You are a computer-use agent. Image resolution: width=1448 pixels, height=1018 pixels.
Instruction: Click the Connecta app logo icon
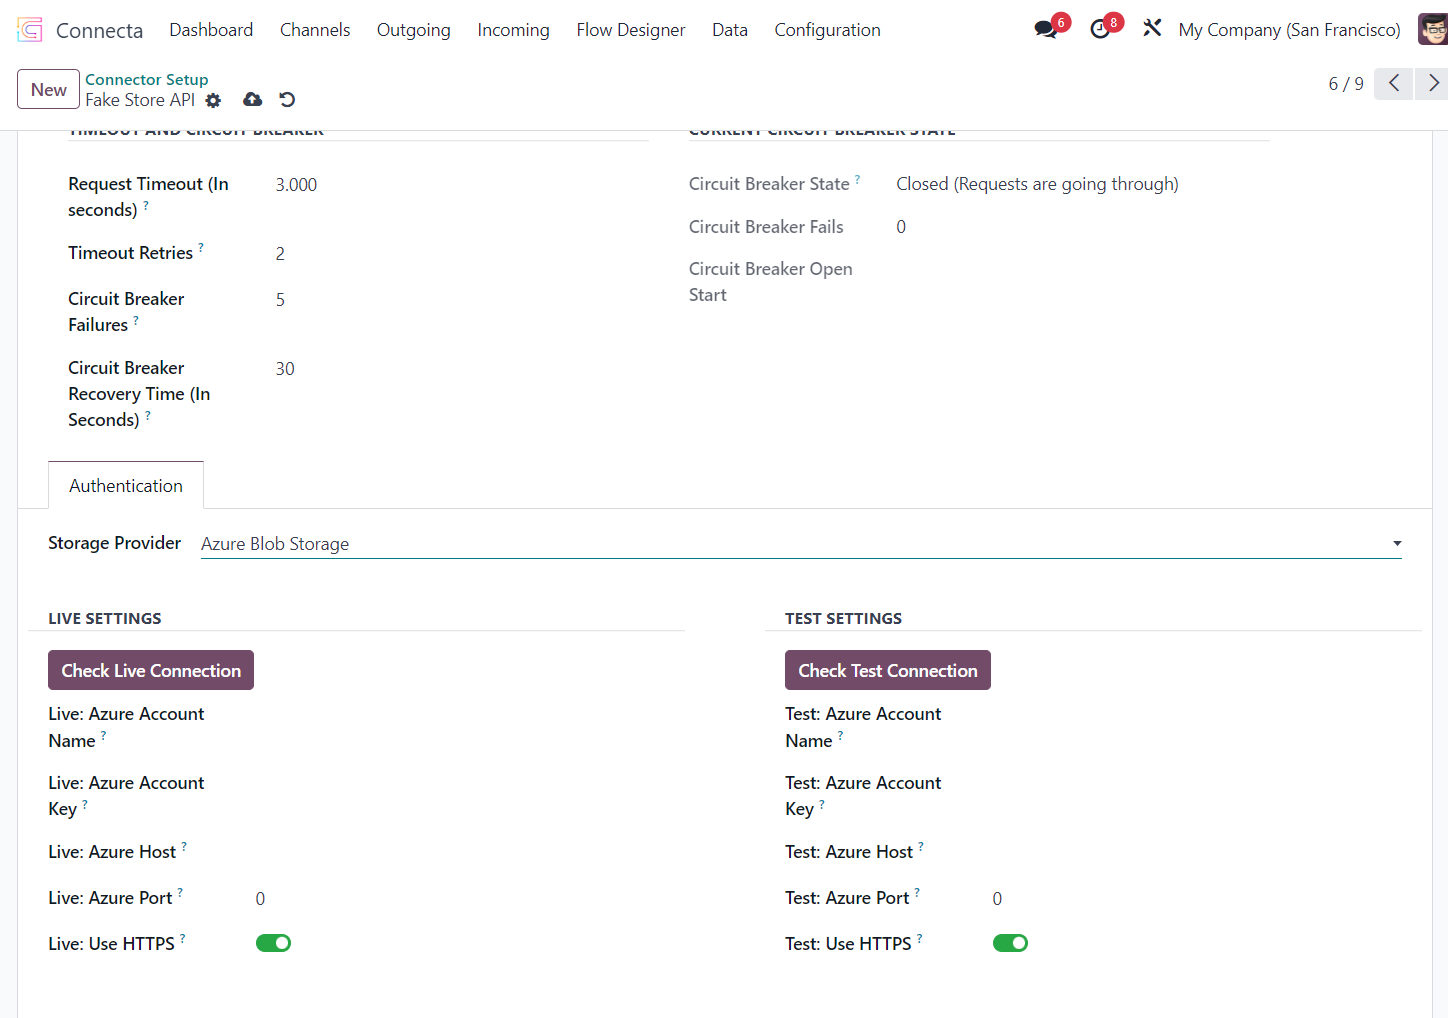pyautogui.click(x=30, y=30)
